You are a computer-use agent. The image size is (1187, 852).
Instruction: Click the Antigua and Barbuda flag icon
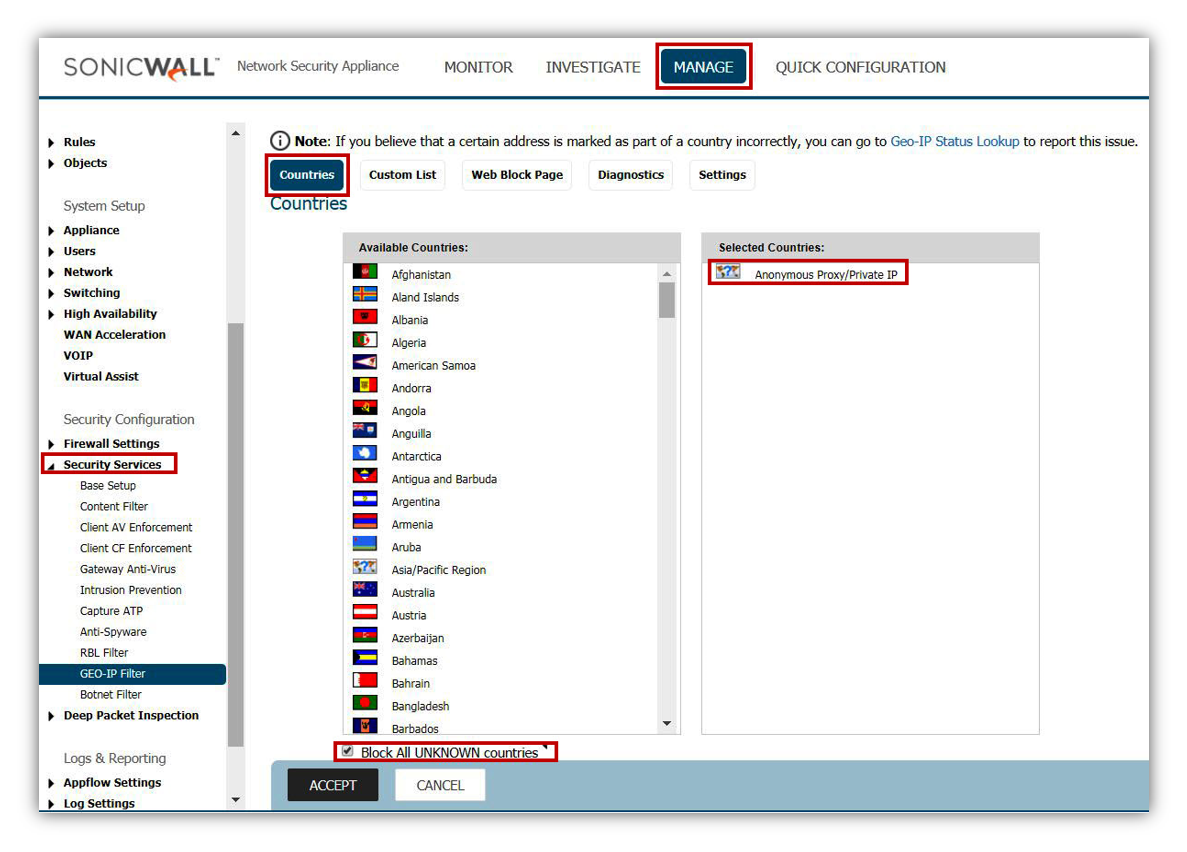click(x=365, y=476)
